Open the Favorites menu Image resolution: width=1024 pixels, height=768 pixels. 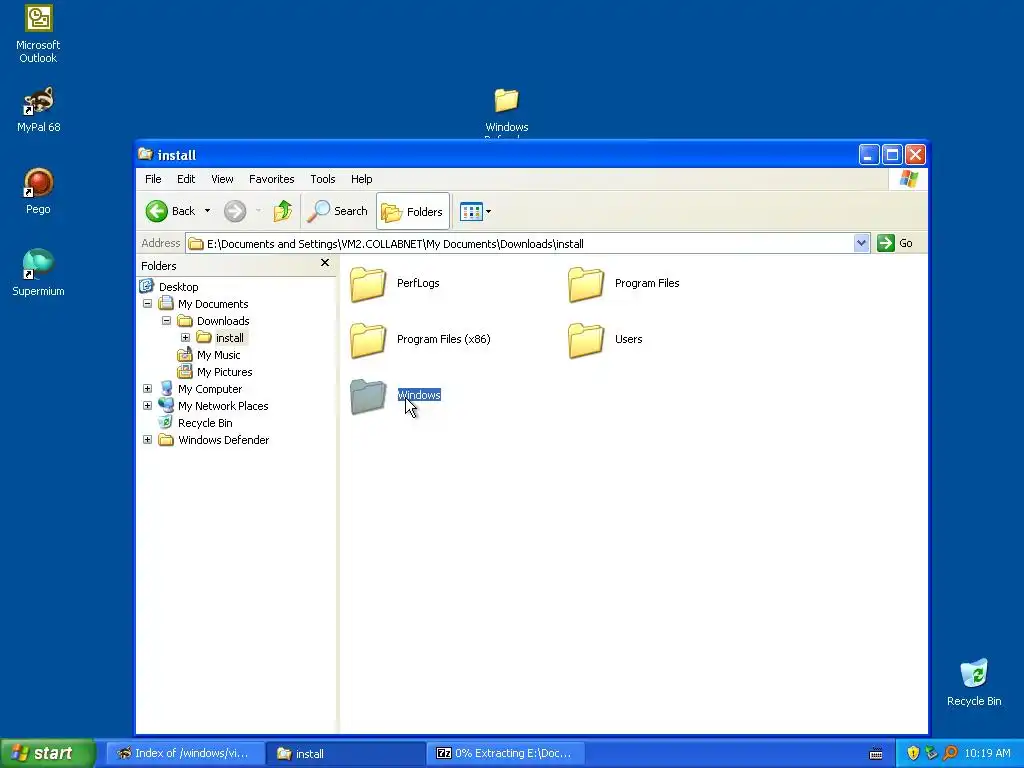272,179
